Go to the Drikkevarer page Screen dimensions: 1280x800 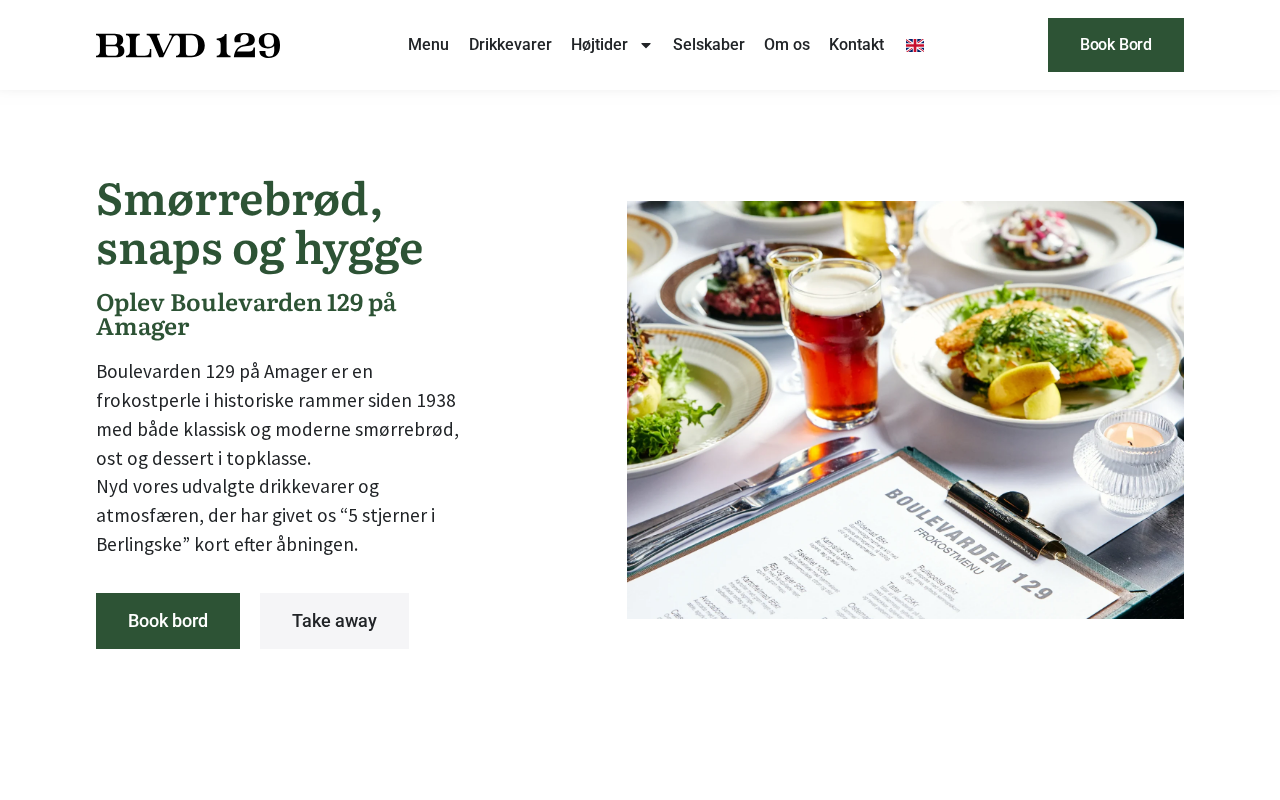point(510,45)
